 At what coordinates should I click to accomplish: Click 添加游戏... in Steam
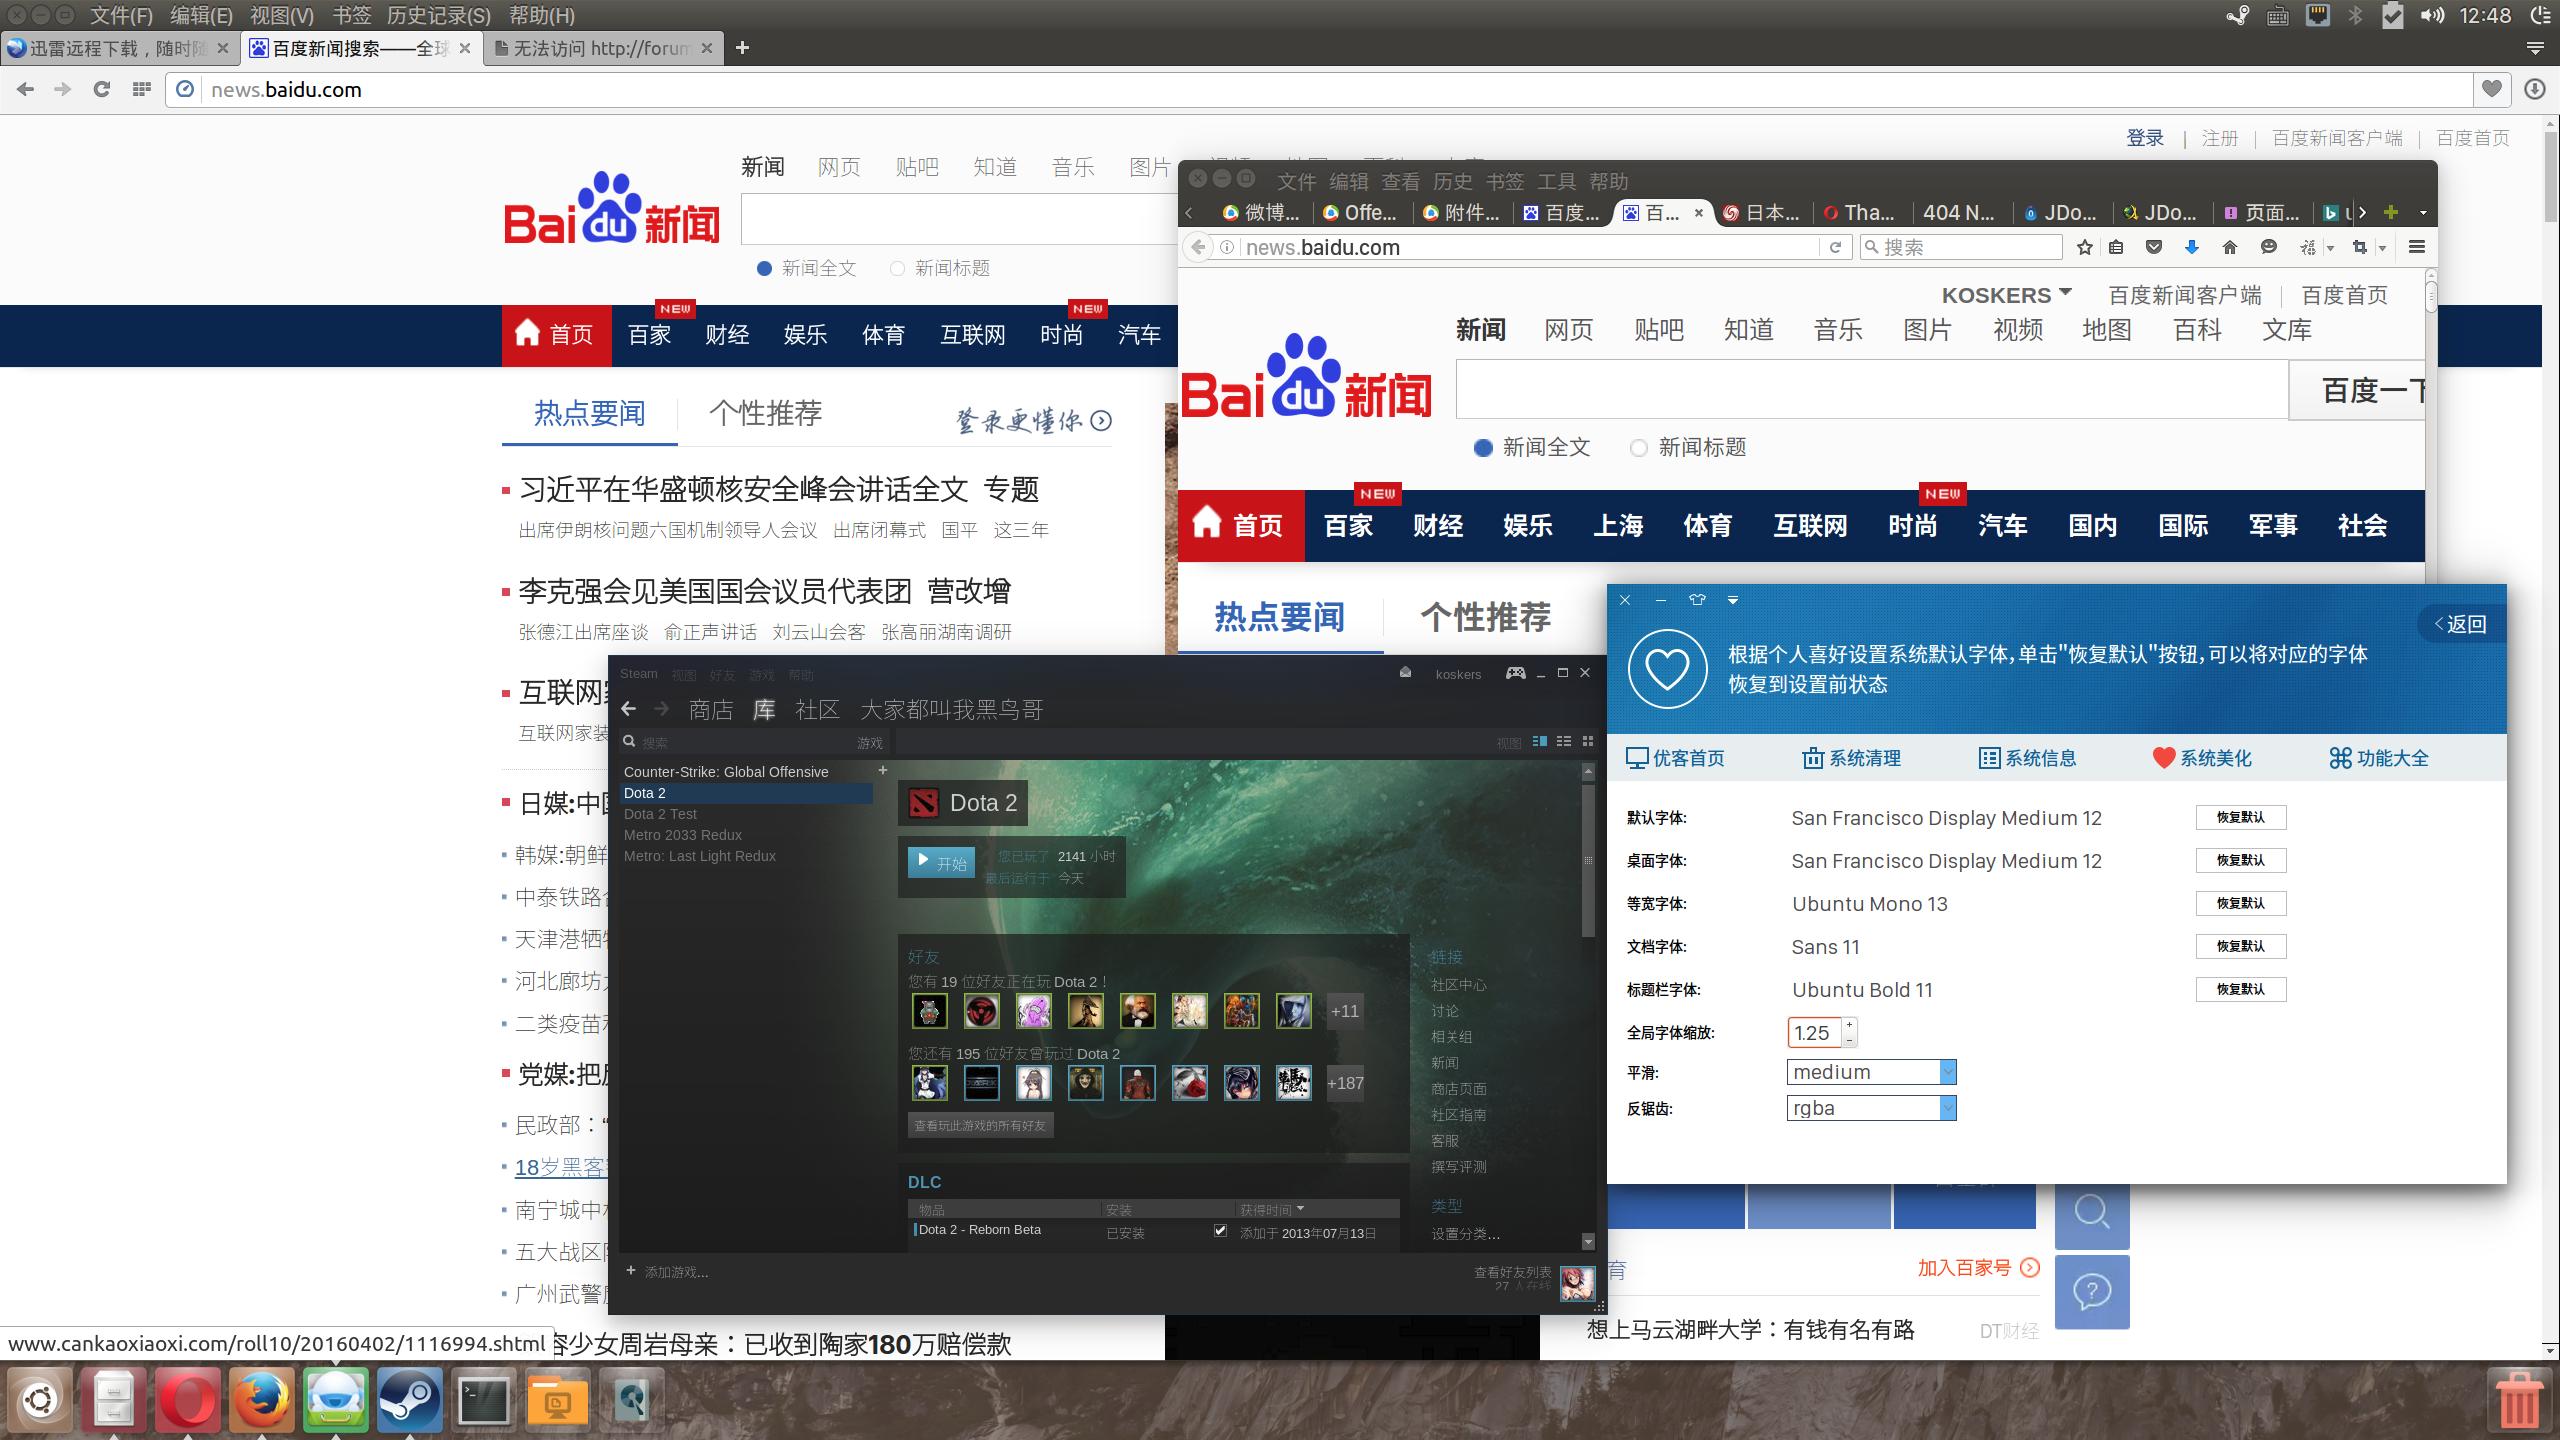[668, 1272]
